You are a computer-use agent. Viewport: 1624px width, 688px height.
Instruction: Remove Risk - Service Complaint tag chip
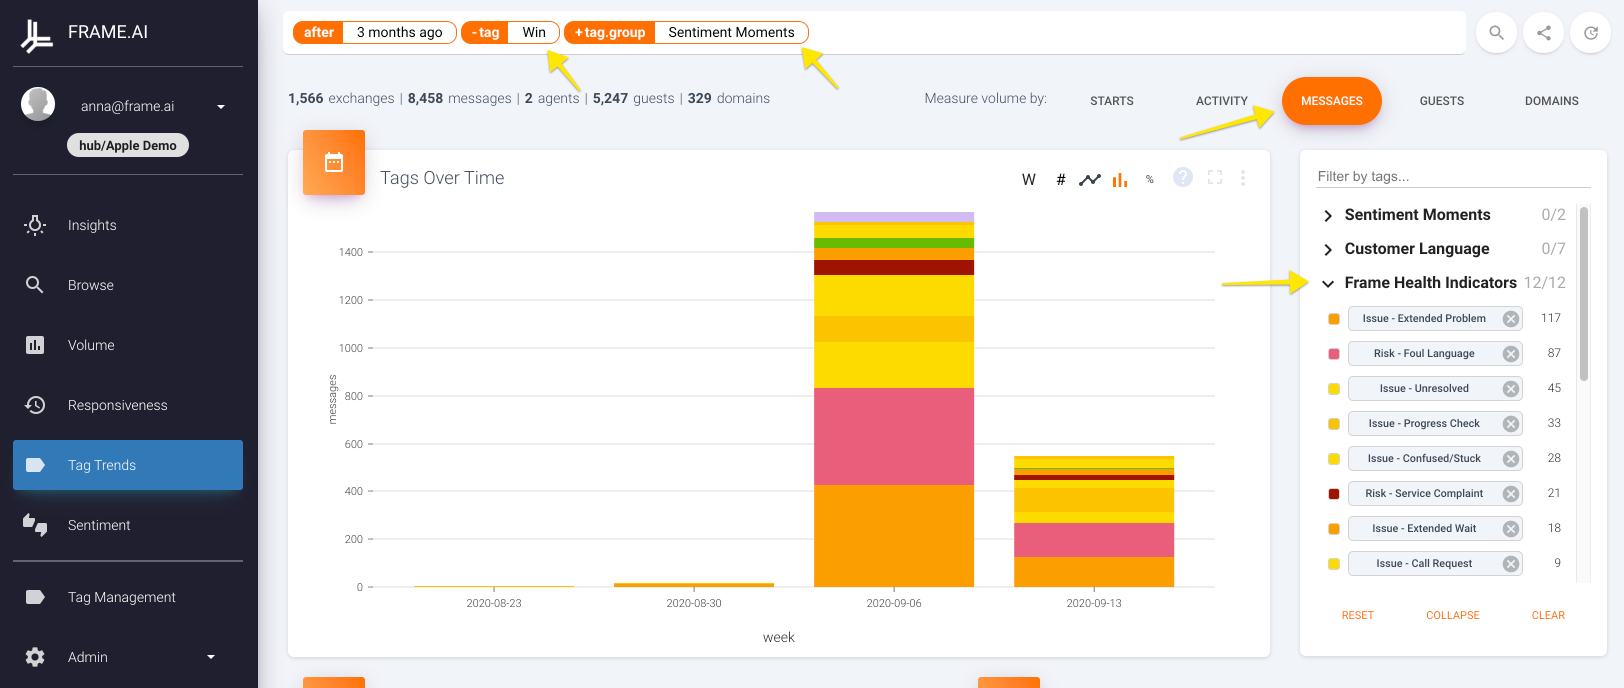[x=1511, y=494]
